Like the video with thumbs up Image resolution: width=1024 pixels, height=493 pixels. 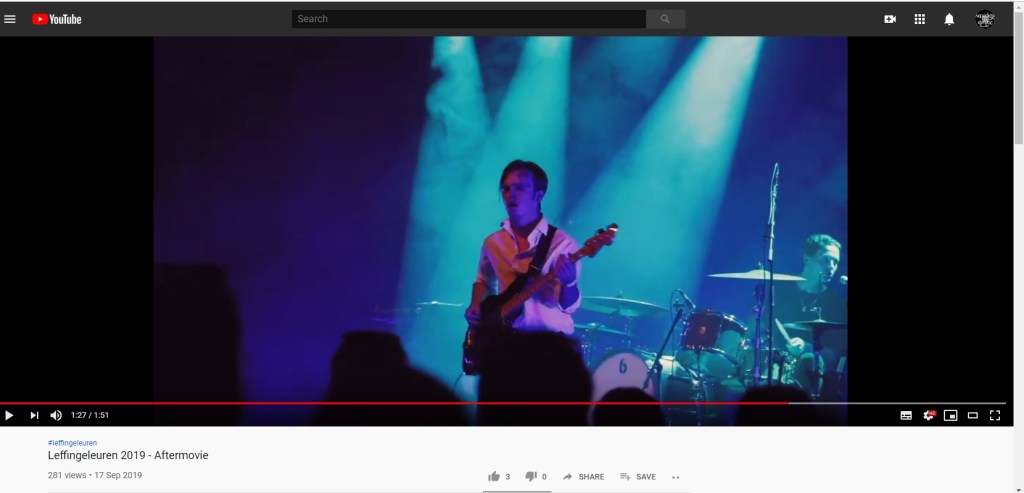[x=494, y=477]
